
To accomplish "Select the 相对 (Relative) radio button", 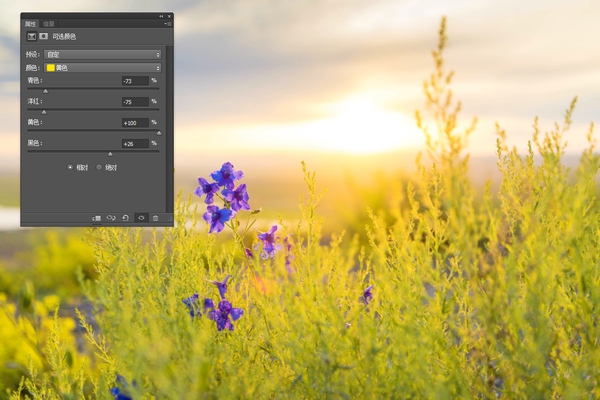I will pyautogui.click(x=70, y=167).
